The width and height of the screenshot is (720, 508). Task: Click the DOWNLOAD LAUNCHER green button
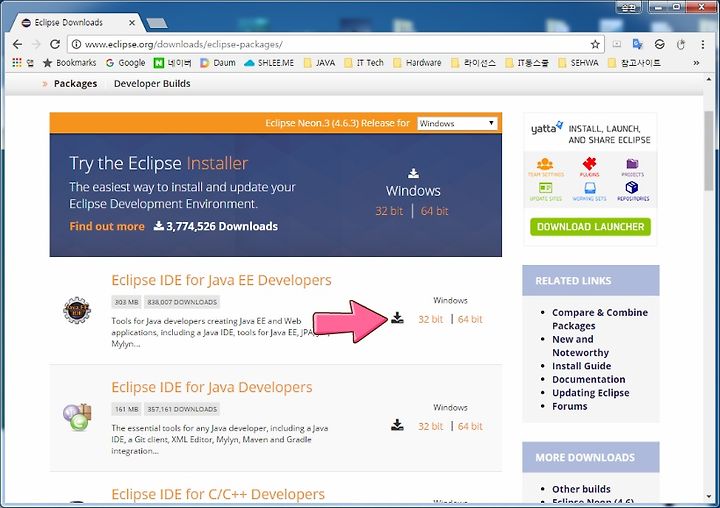(590, 226)
